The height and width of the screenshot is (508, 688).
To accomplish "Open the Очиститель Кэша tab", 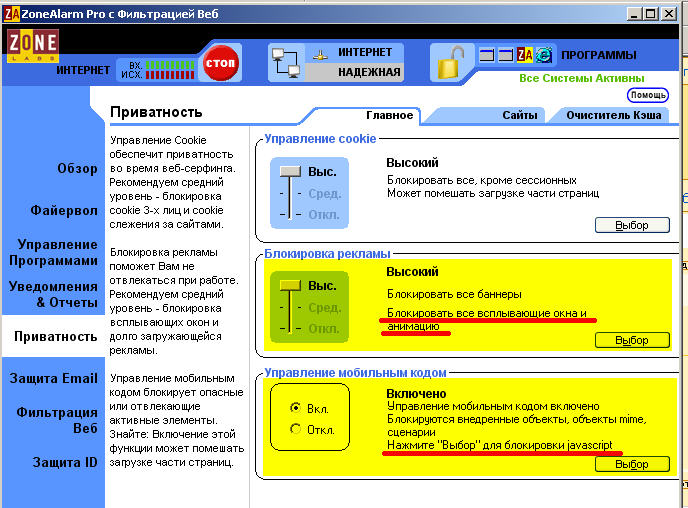I will pos(613,115).
